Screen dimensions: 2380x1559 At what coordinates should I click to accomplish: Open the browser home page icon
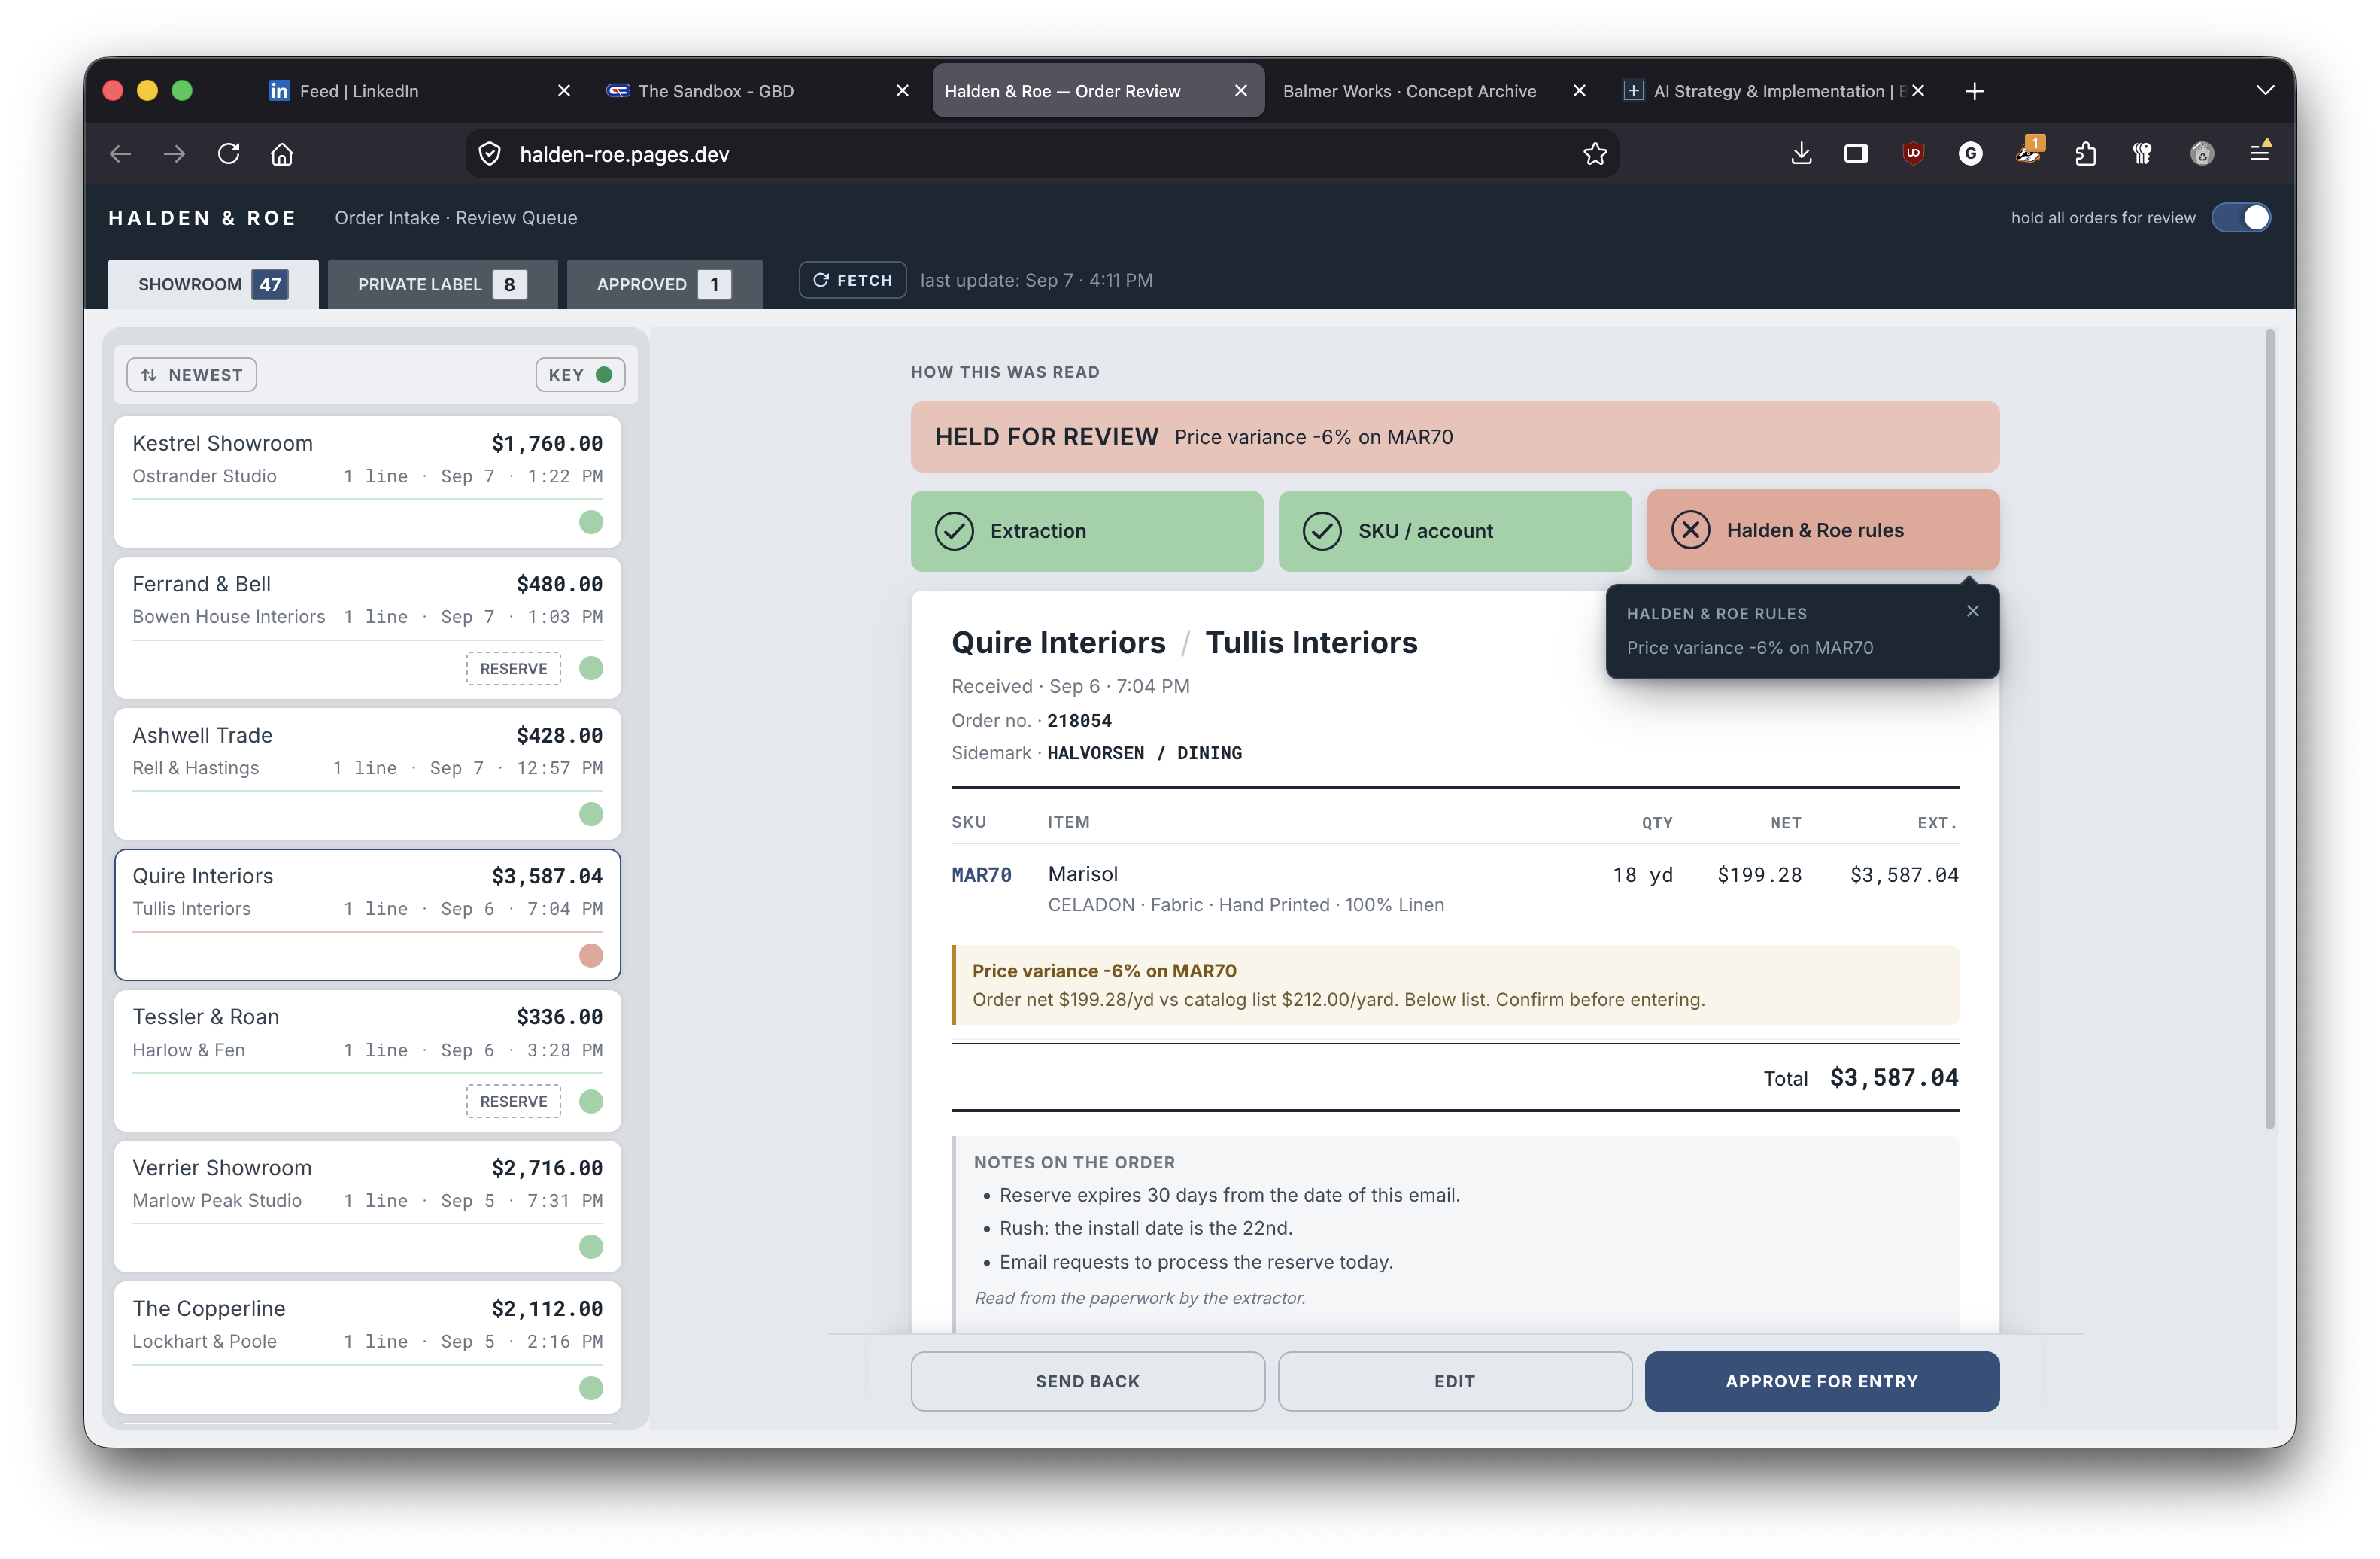(282, 154)
